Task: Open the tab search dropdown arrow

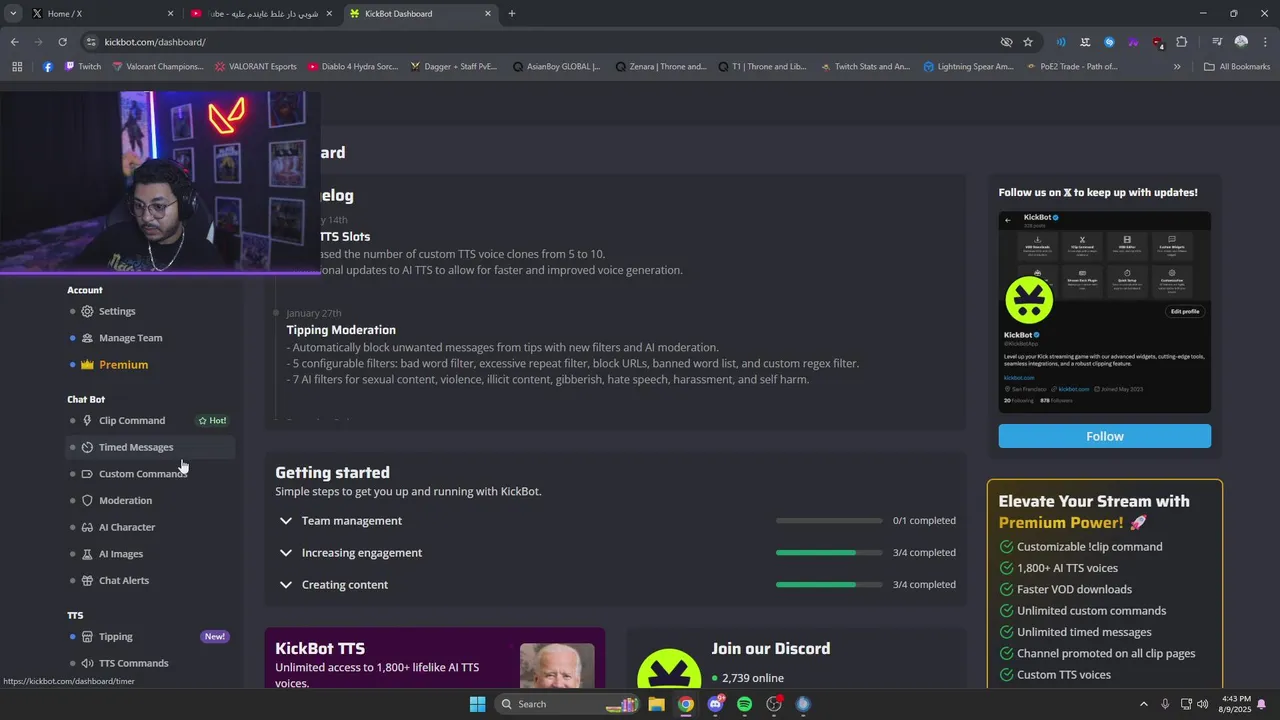Action: pyautogui.click(x=13, y=14)
